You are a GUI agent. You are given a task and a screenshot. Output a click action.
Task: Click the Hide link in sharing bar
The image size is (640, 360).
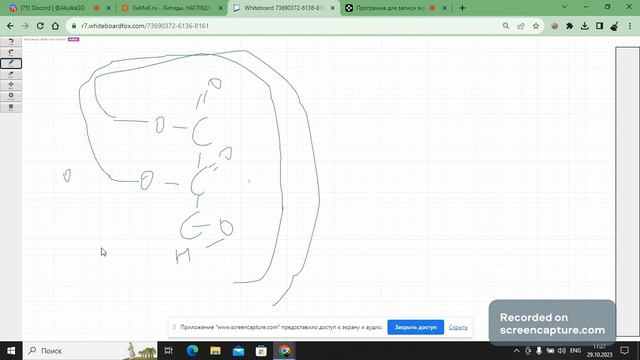(x=458, y=327)
